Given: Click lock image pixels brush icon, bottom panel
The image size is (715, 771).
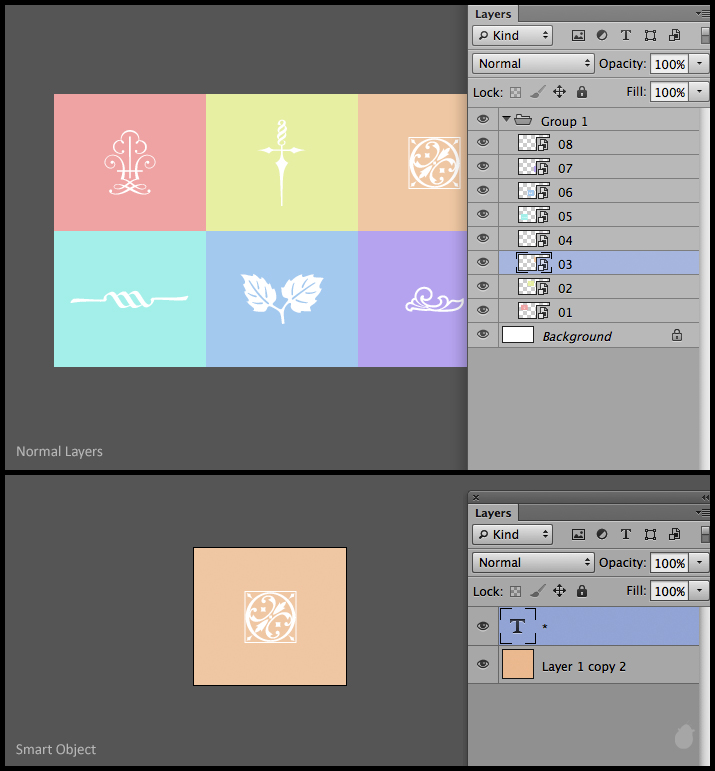Looking at the screenshot, I should click(x=537, y=591).
